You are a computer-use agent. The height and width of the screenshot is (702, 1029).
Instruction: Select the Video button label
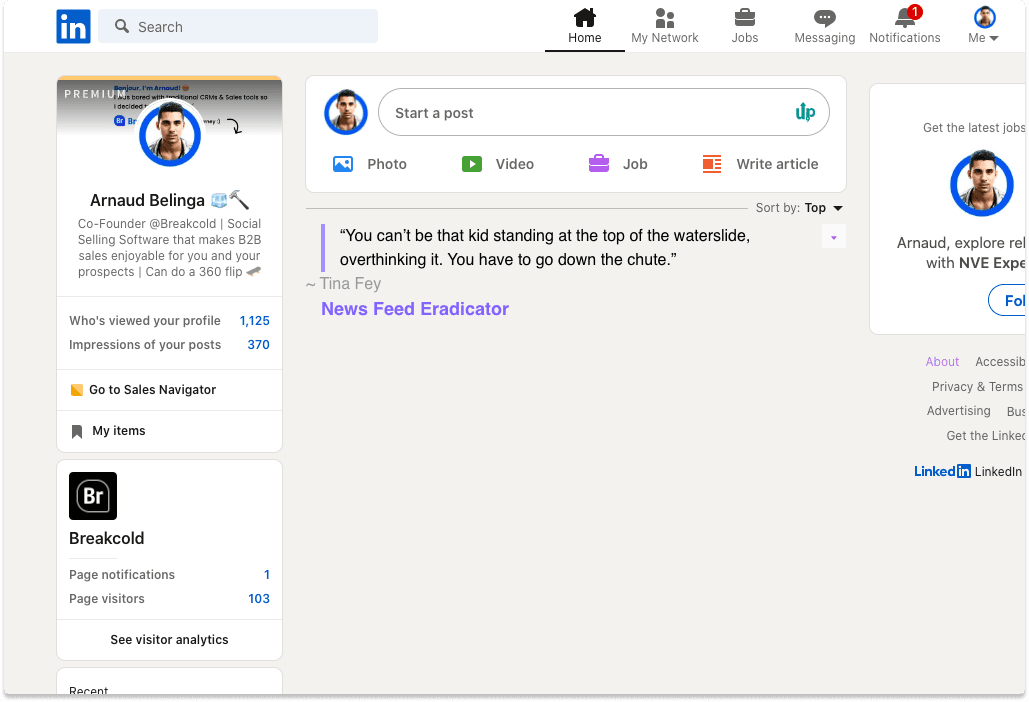click(514, 164)
